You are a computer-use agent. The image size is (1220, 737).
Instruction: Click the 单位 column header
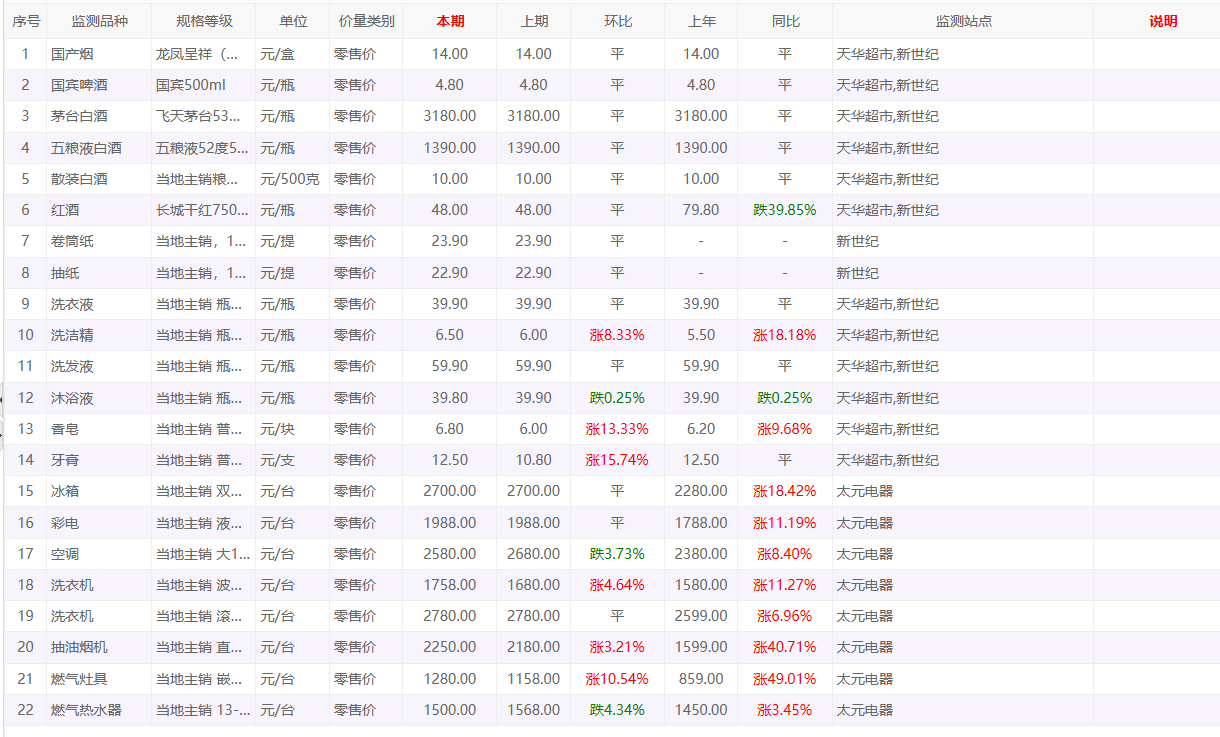293,21
